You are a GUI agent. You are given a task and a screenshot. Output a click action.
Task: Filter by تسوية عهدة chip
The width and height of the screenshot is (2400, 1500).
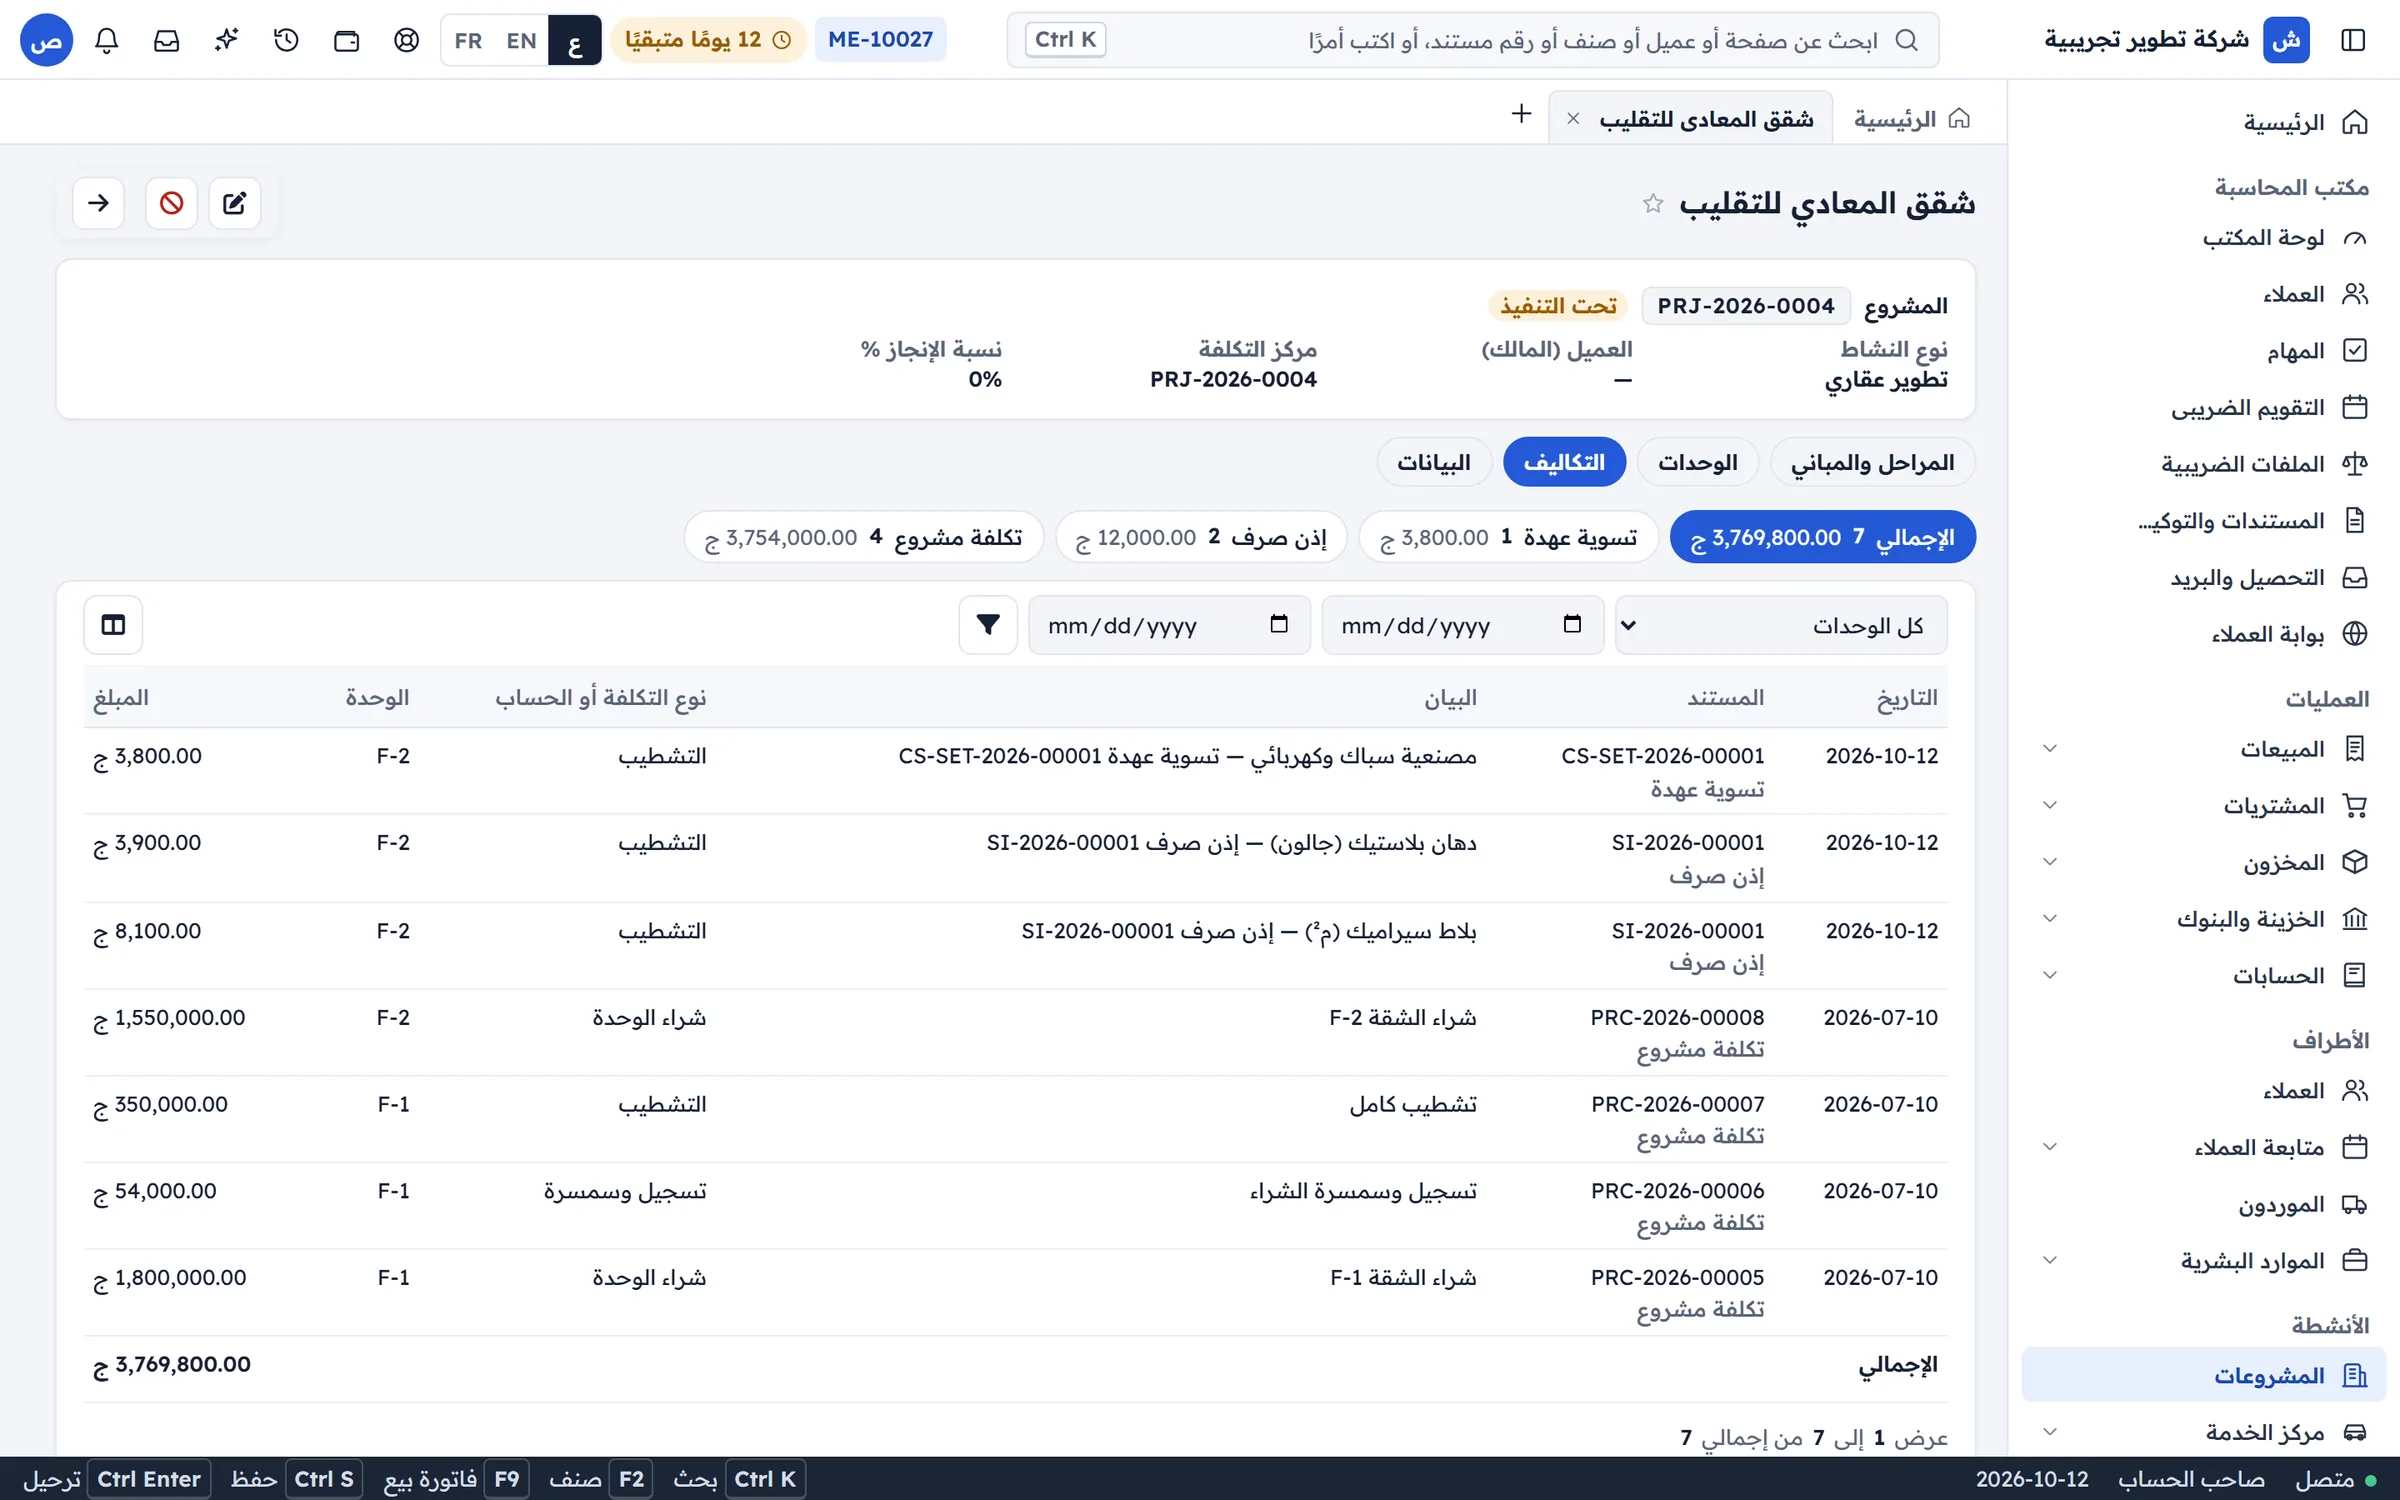(1509, 537)
